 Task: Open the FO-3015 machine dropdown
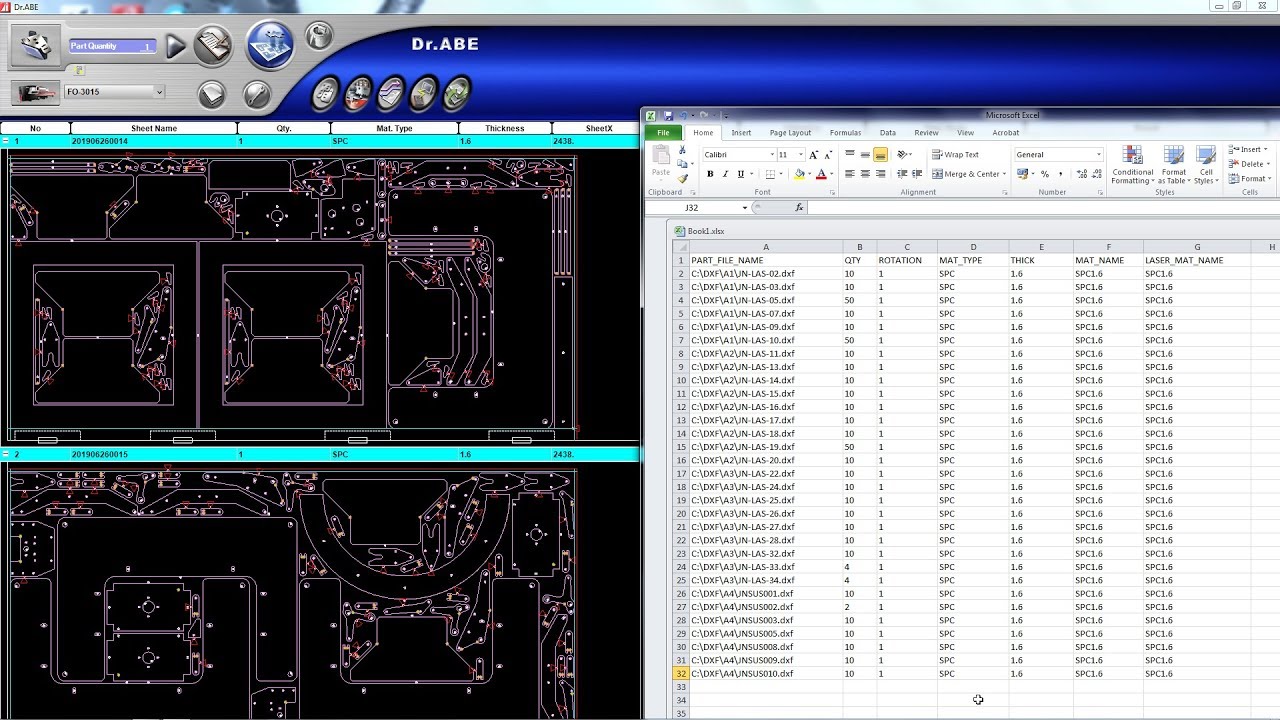tap(159, 92)
